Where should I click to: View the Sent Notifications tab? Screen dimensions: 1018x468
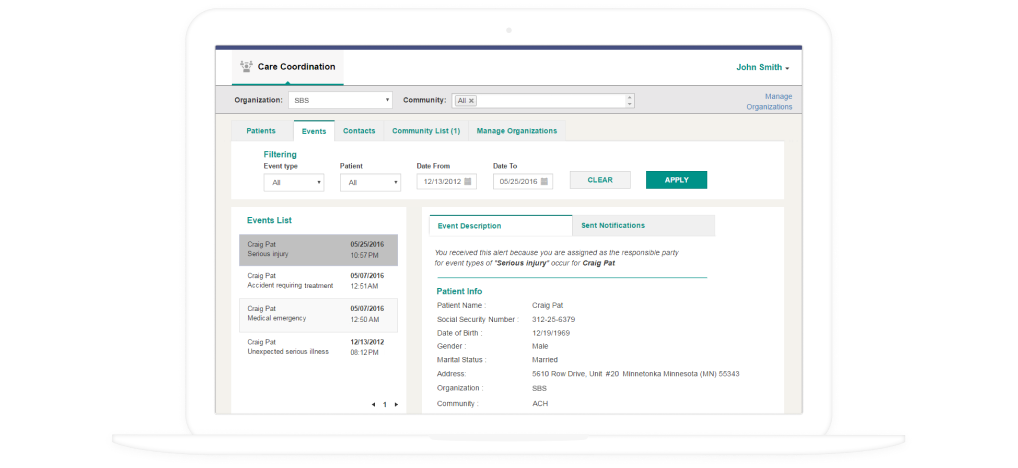(x=613, y=226)
